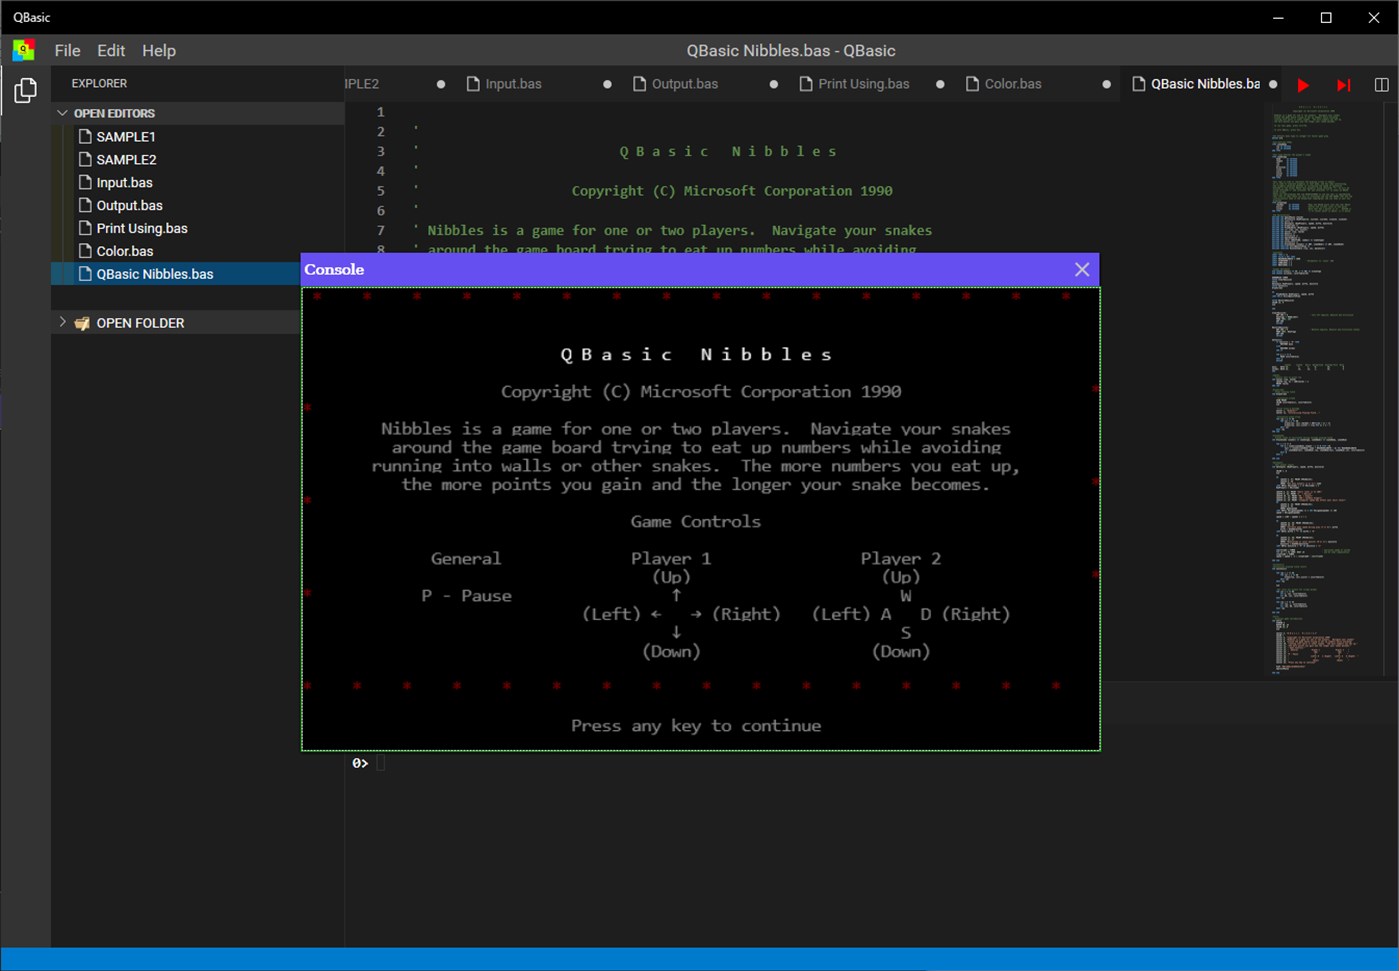Open the Help menu
The width and height of the screenshot is (1399, 971).
pyautogui.click(x=159, y=50)
